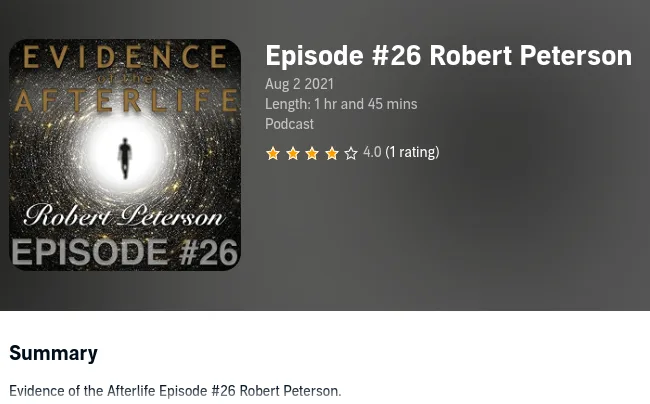Click the 4.0 rating score number
The height and width of the screenshot is (404, 650).
[372, 152]
